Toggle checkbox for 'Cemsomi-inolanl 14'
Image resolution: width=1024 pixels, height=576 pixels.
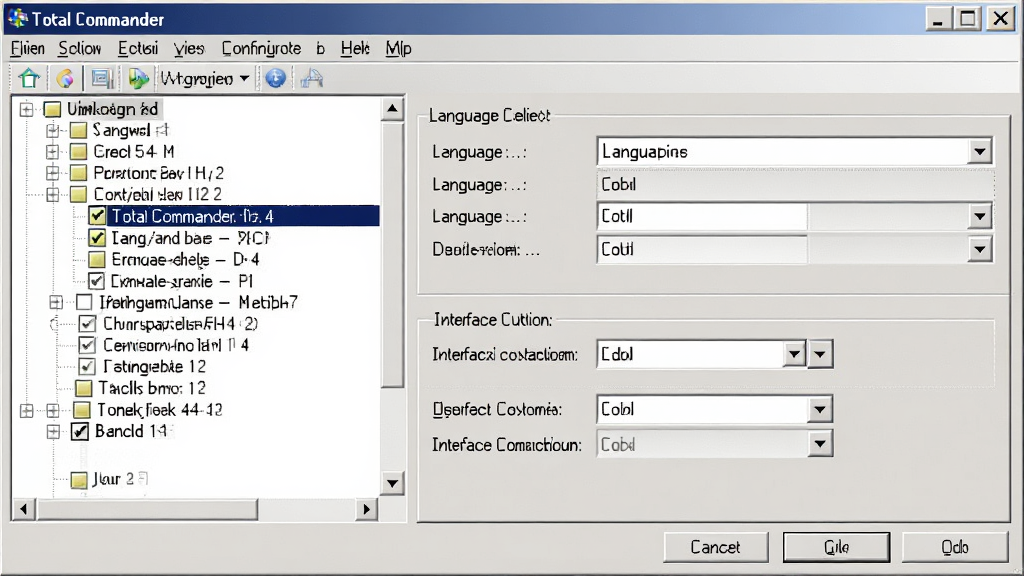pos(87,345)
